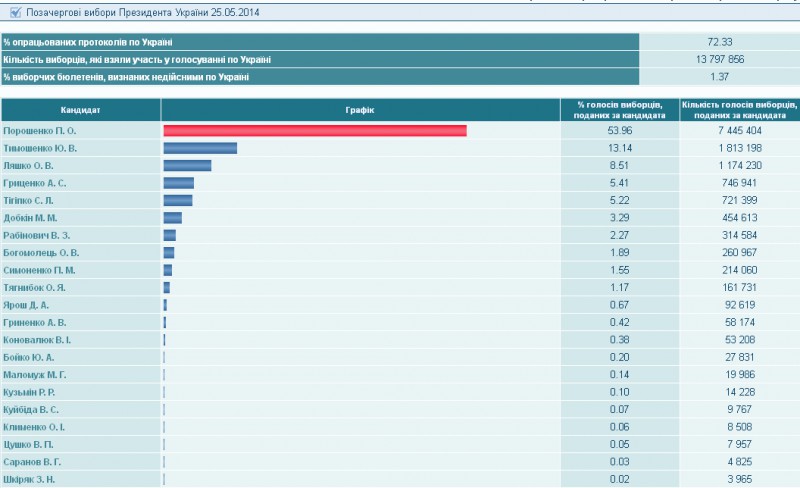The height and width of the screenshot is (488, 800).
Task: Click the 'Кандидат' column header
Action: [x=80, y=109]
